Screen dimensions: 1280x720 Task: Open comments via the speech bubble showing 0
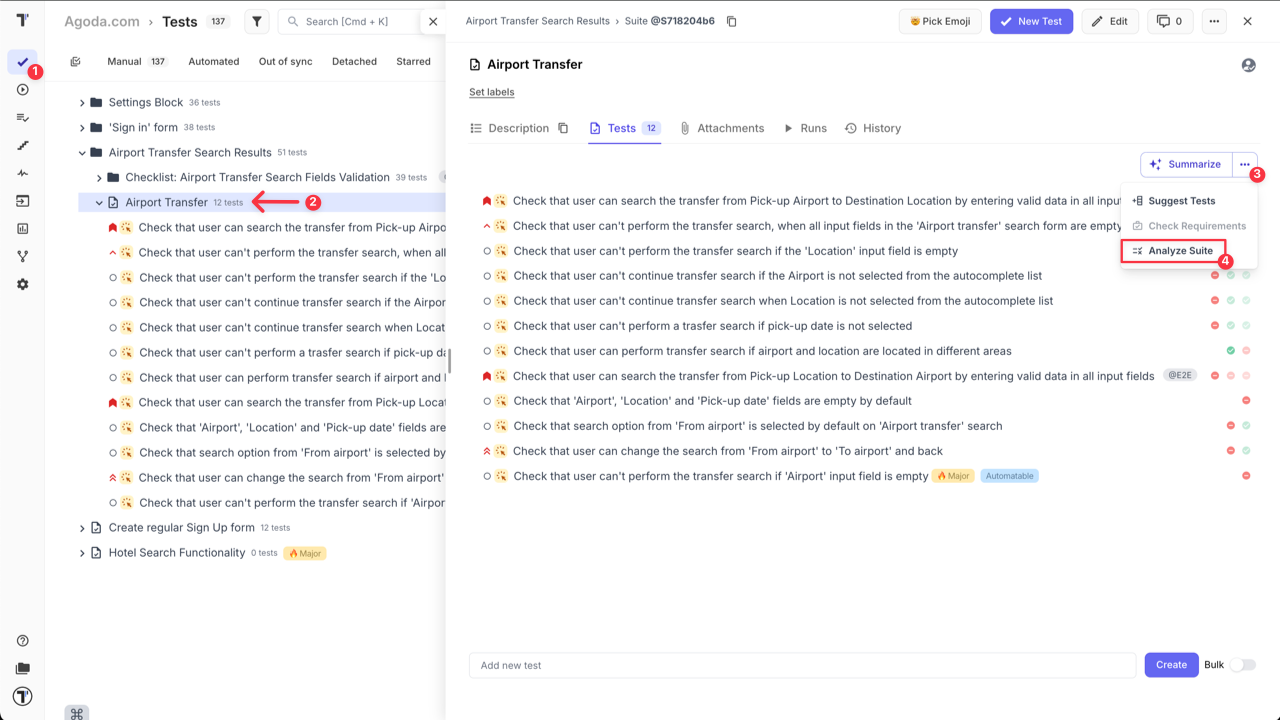pos(1169,20)
